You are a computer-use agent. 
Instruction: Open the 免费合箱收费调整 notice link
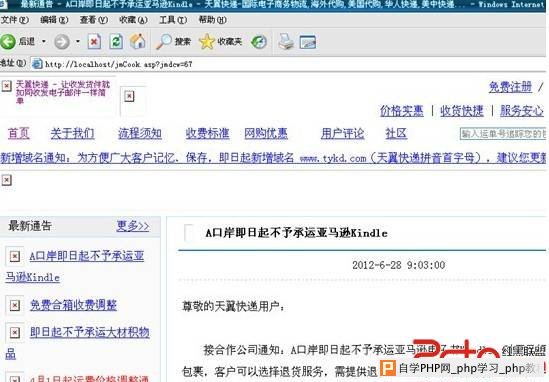tap(73, 305)
